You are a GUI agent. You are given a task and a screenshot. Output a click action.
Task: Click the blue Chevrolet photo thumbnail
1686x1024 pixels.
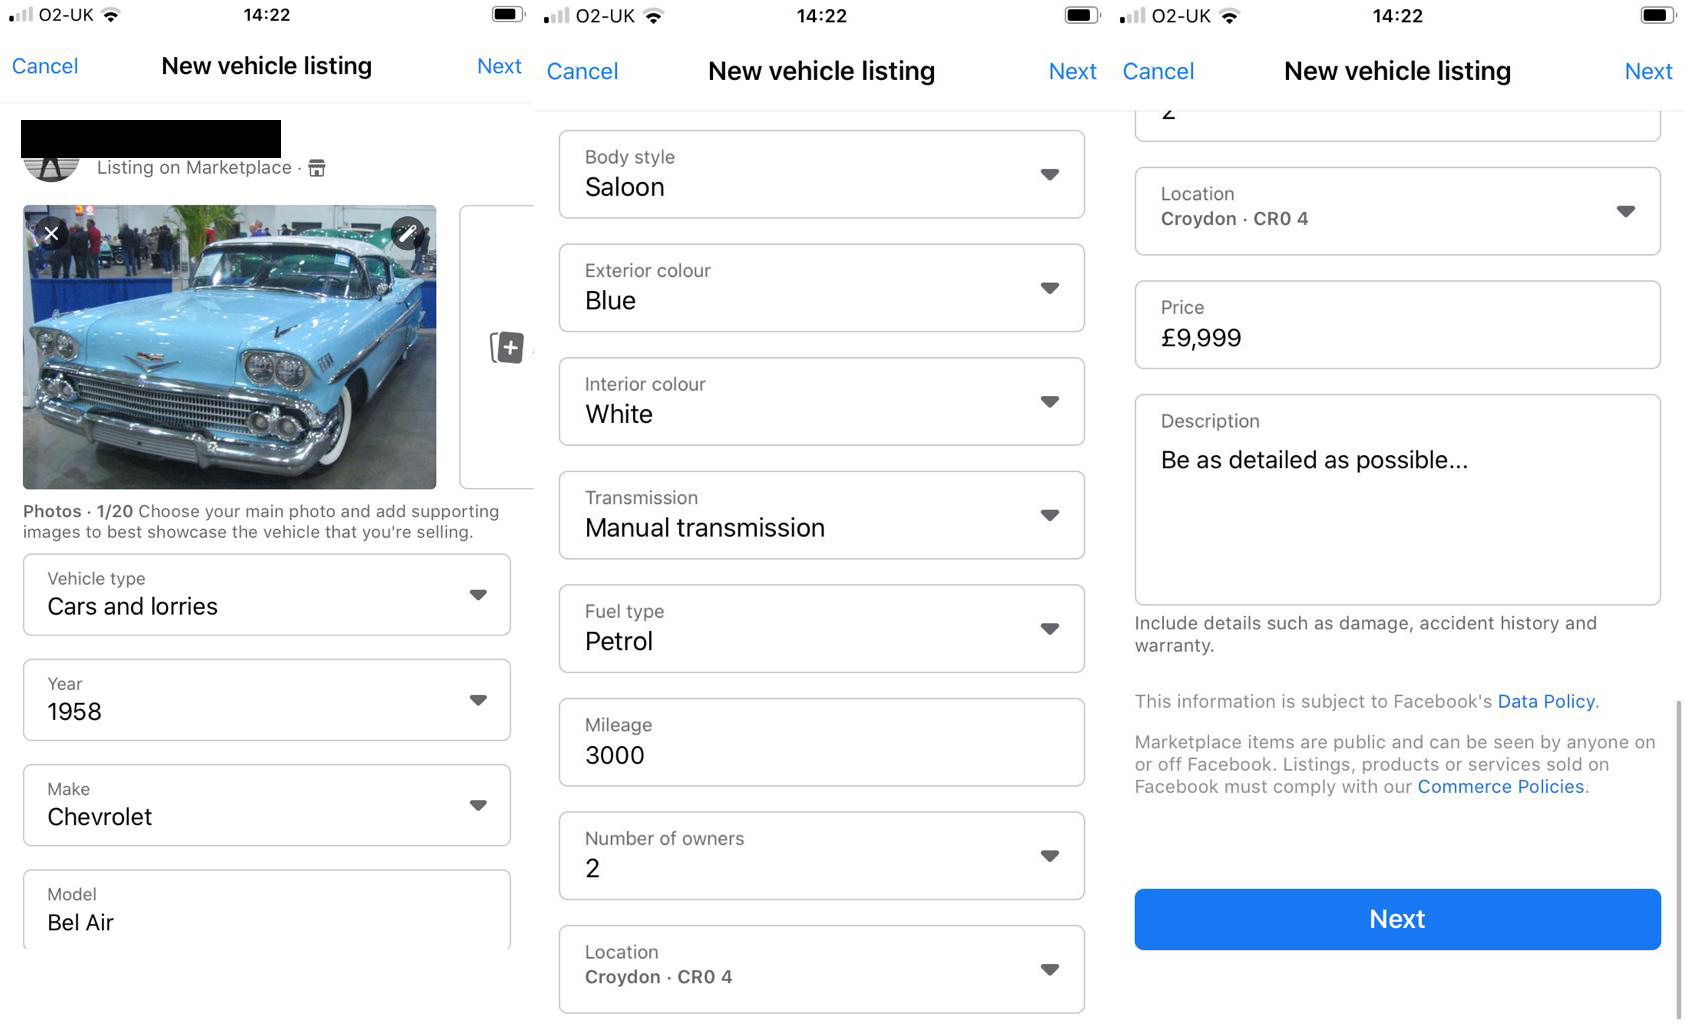pos(229,360)
